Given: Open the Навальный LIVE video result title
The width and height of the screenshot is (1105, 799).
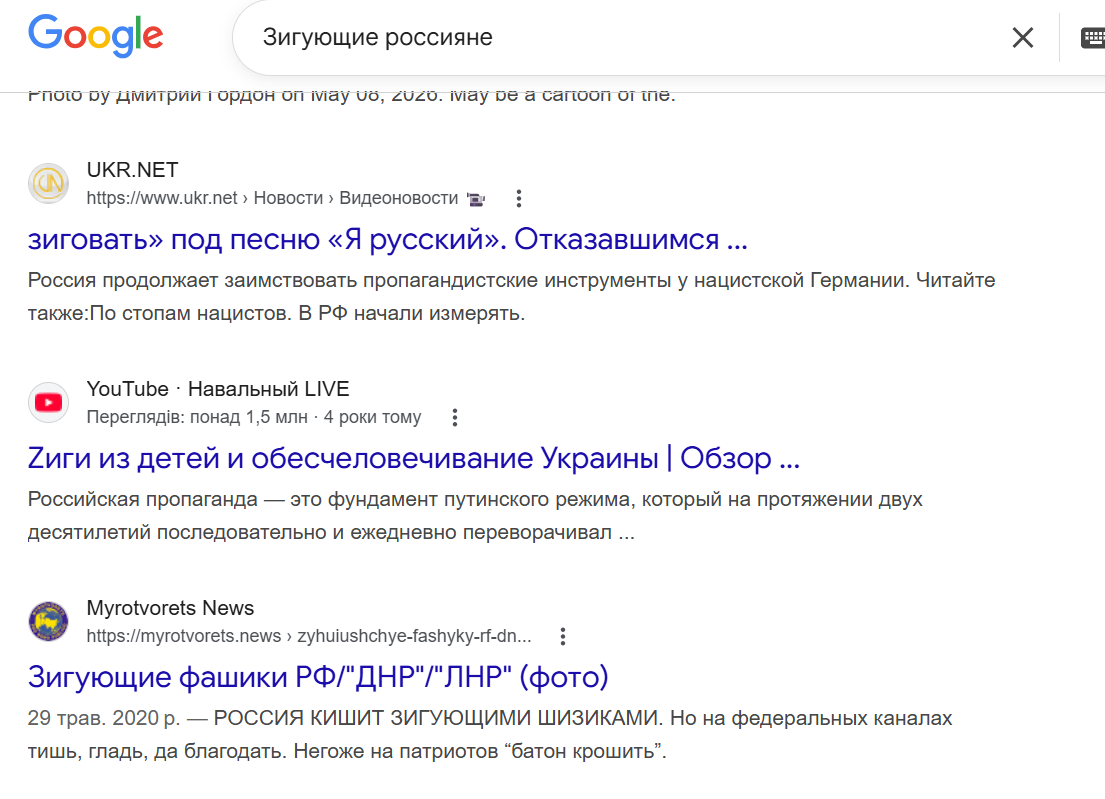Looking at the screenshot, I should [414, 459].
